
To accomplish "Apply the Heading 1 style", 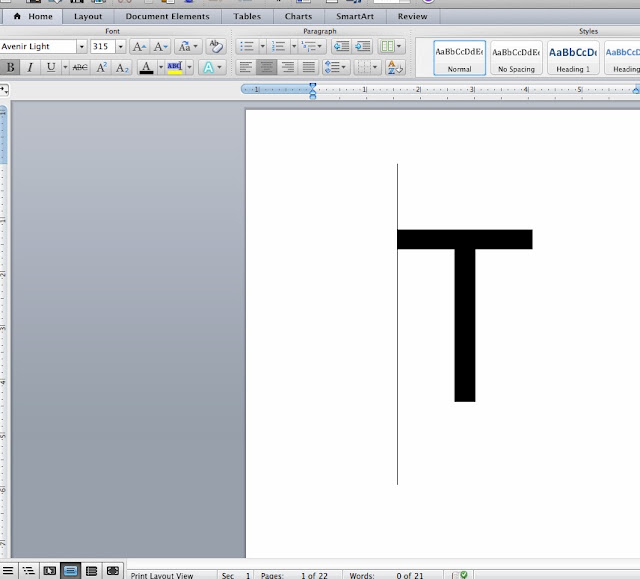I will pyautogui.click(x=573, y=58).
